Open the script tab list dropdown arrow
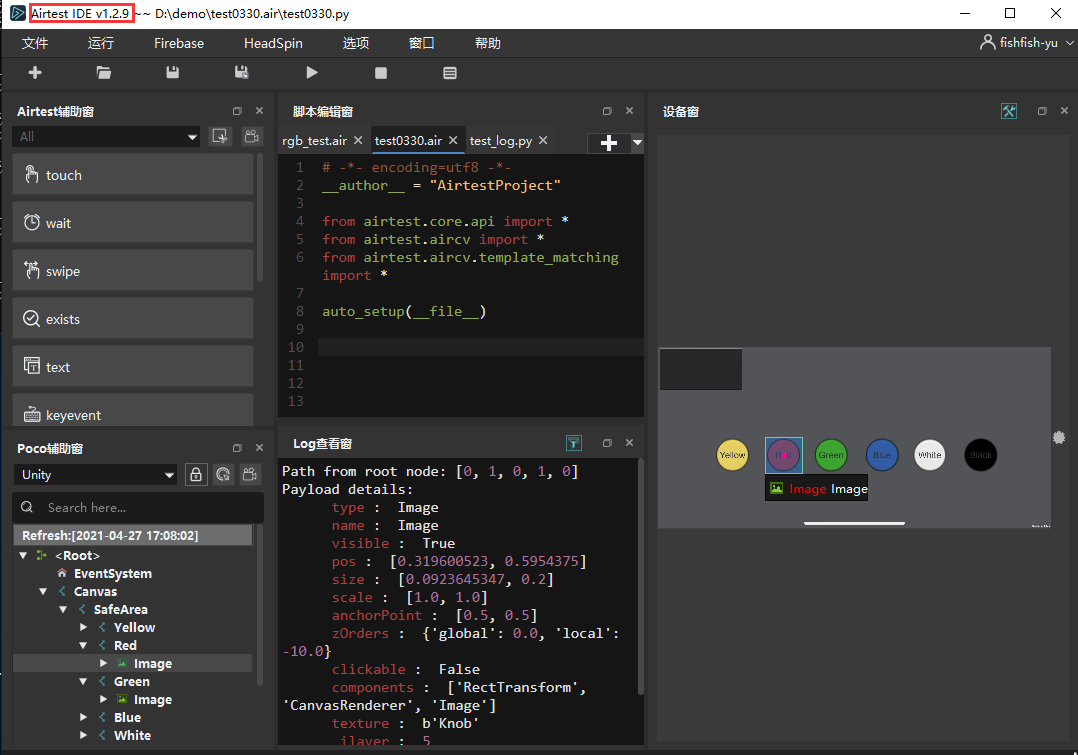 (x=637, y=142)
